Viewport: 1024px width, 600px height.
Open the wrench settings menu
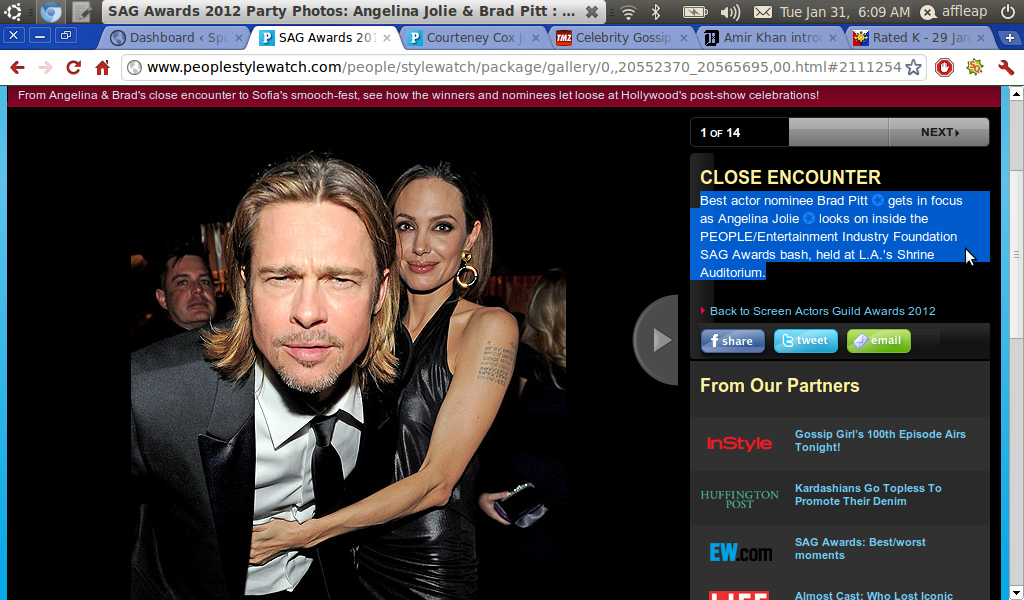(1006, 67)
